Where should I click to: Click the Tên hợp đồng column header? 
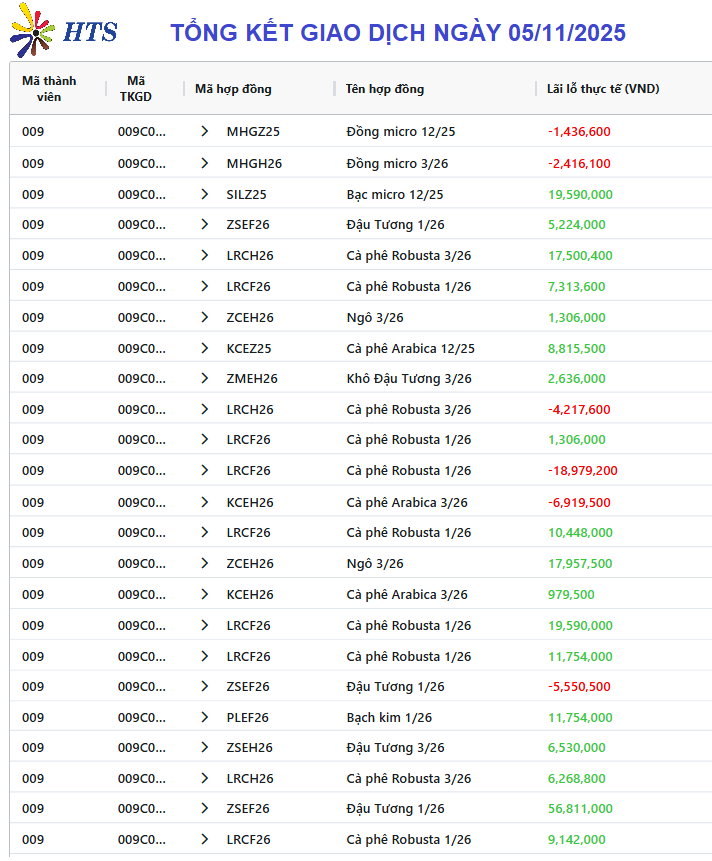[385, 89]
